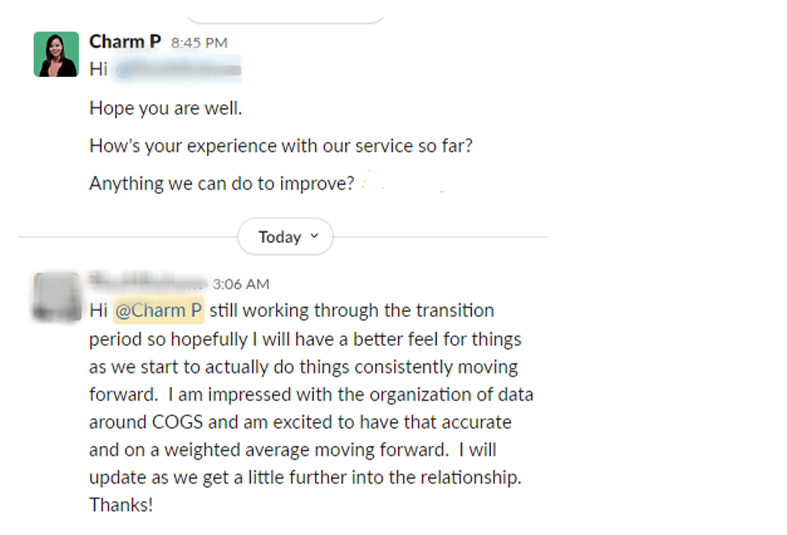Open the Today date dropdown
This screenshot has height=535, width=787.
click(285, 237)
